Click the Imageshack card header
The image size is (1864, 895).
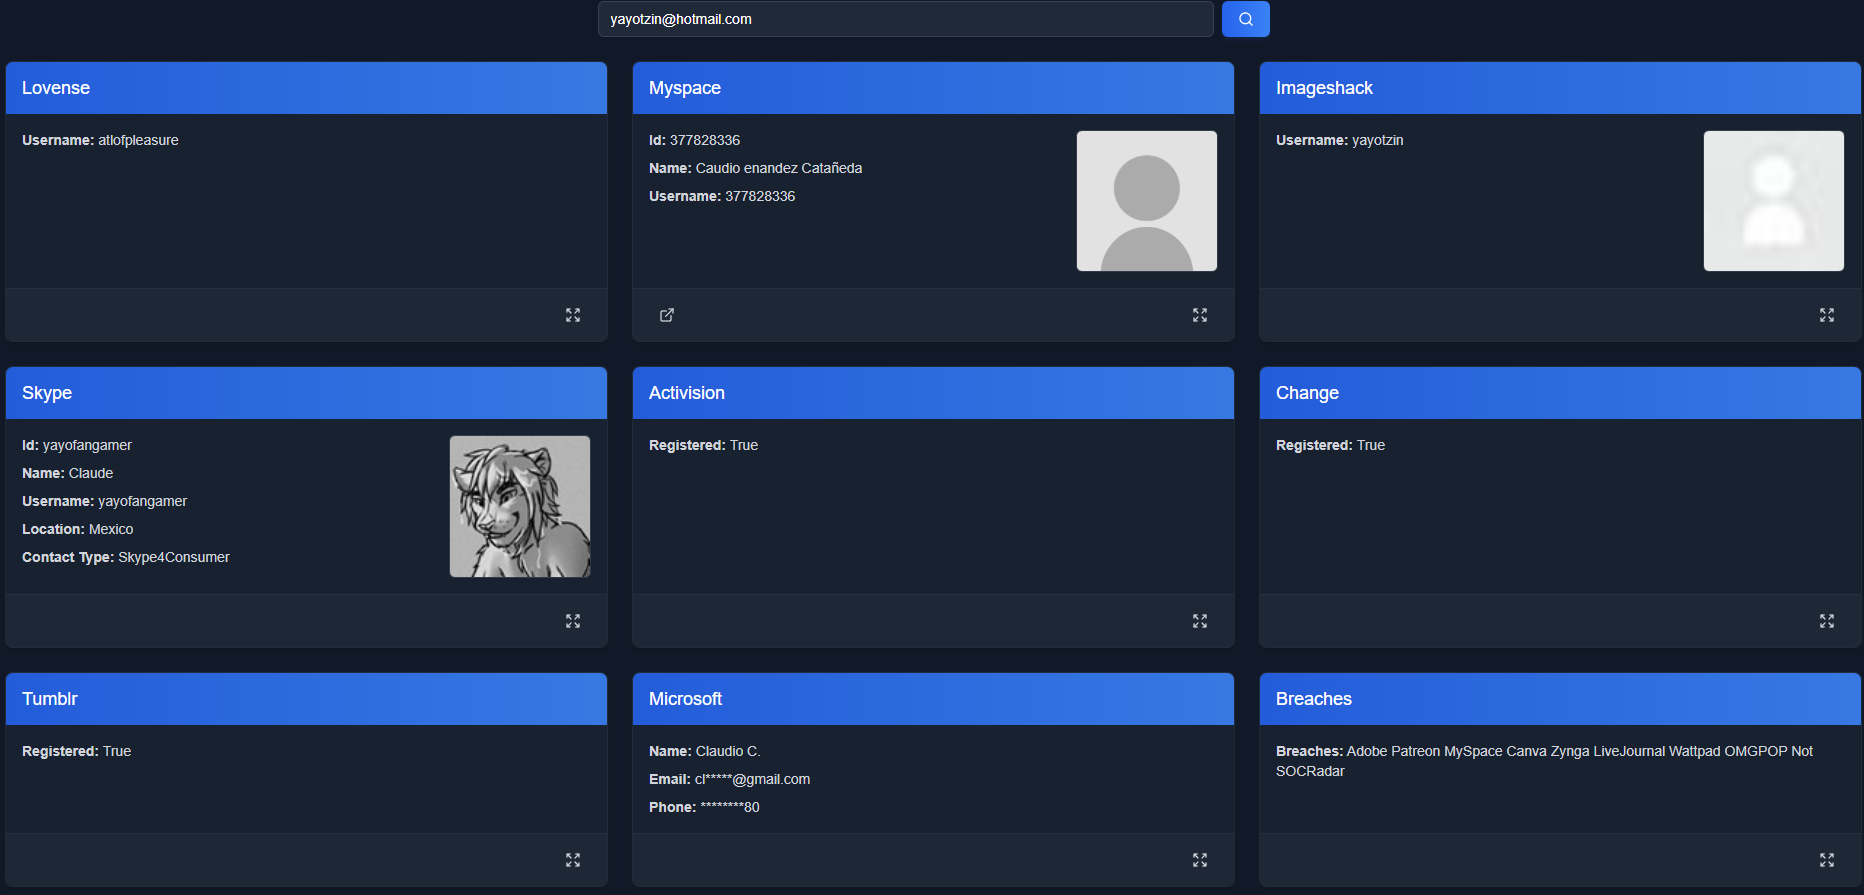click(1560, 88)
